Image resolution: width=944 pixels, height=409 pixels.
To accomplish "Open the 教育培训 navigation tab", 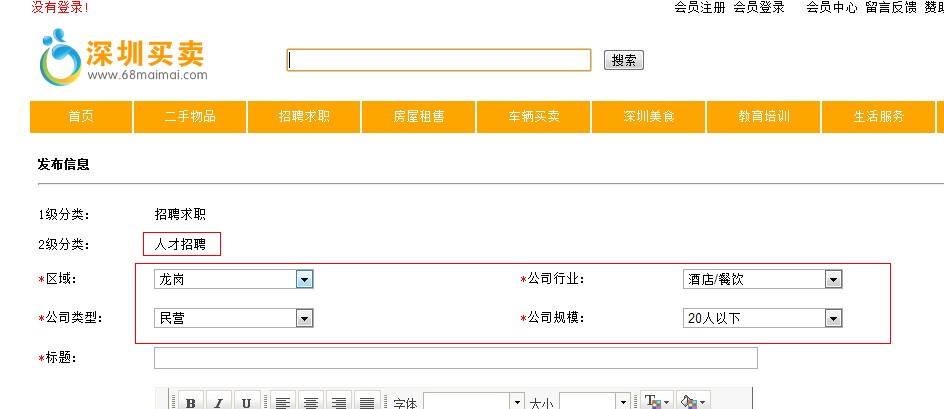I will (763, 117).
